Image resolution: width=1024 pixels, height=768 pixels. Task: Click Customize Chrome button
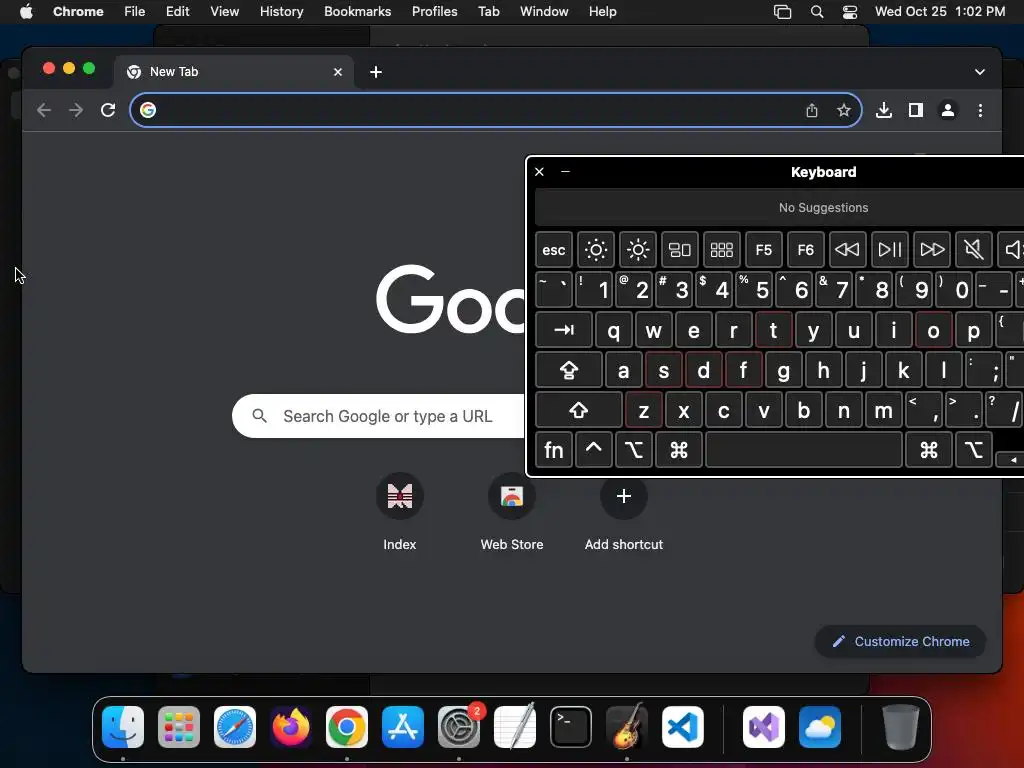[900, 641]
